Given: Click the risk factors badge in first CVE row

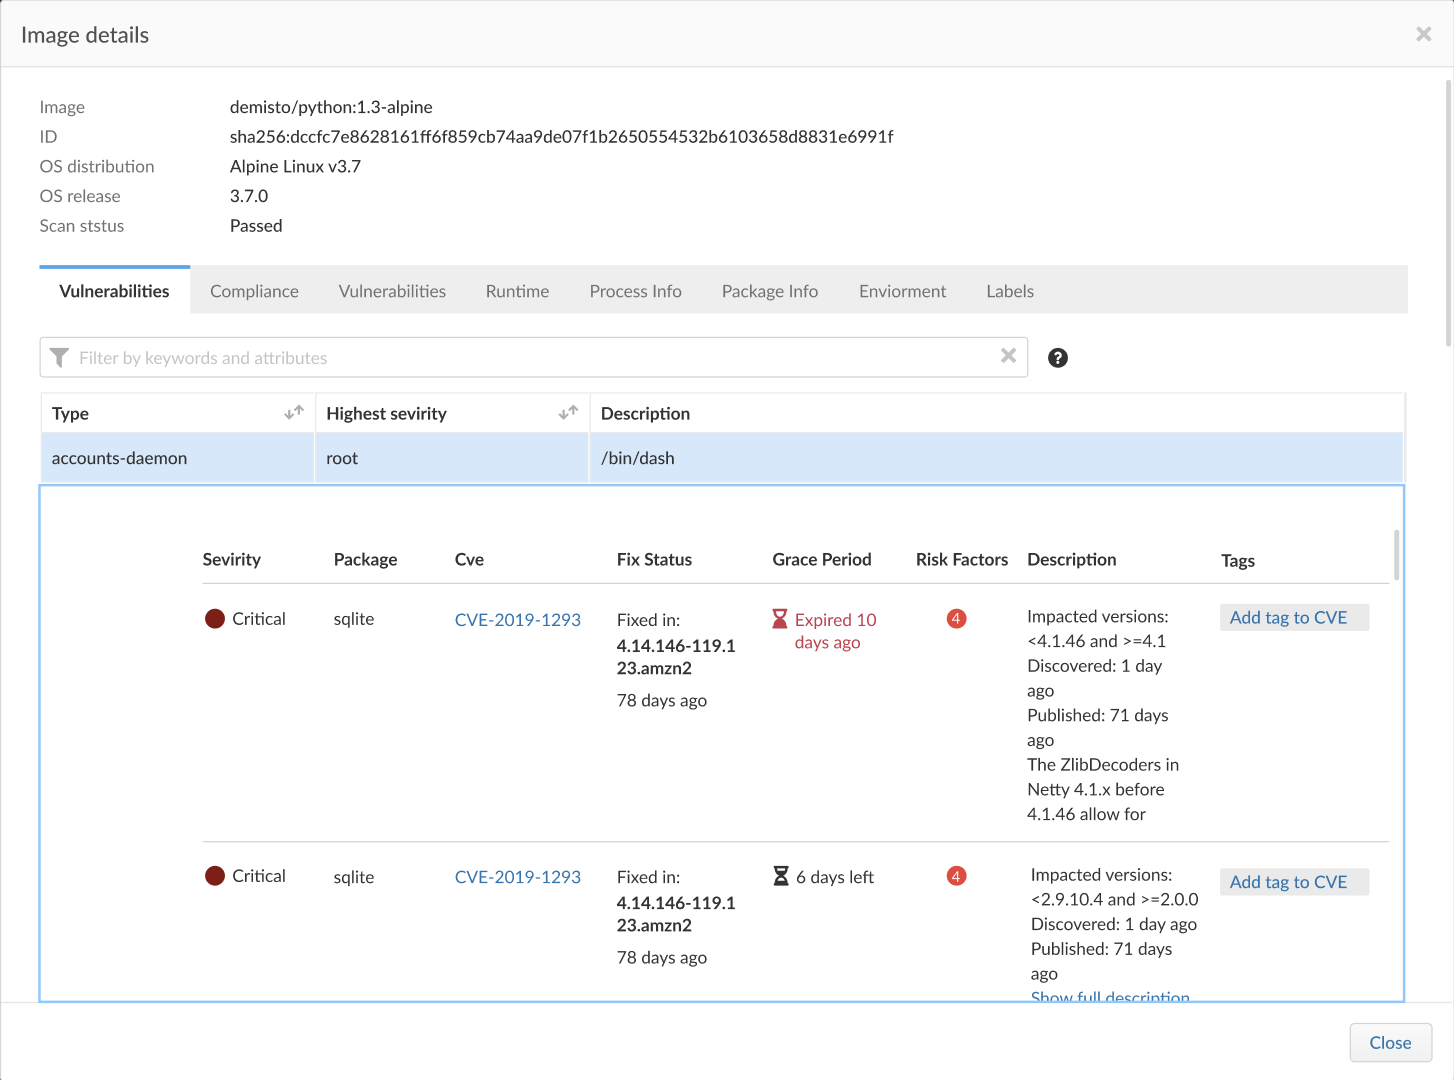Looking at the screenshot, I should (956, 619).
